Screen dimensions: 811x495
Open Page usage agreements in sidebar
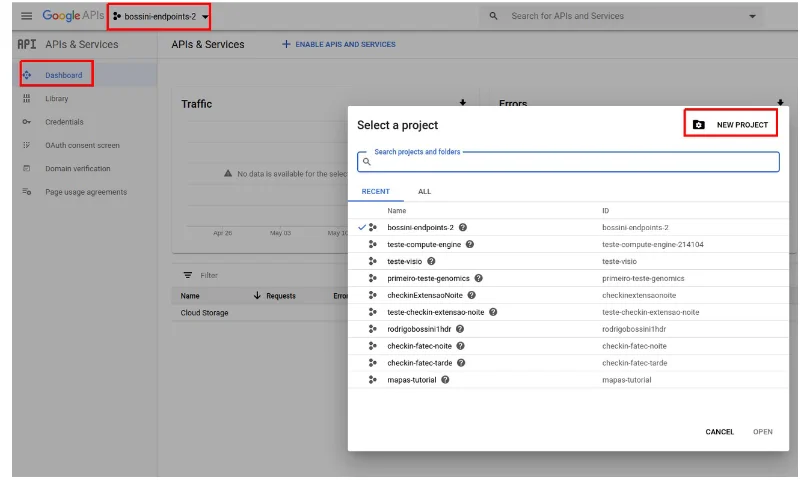[86, 192]
